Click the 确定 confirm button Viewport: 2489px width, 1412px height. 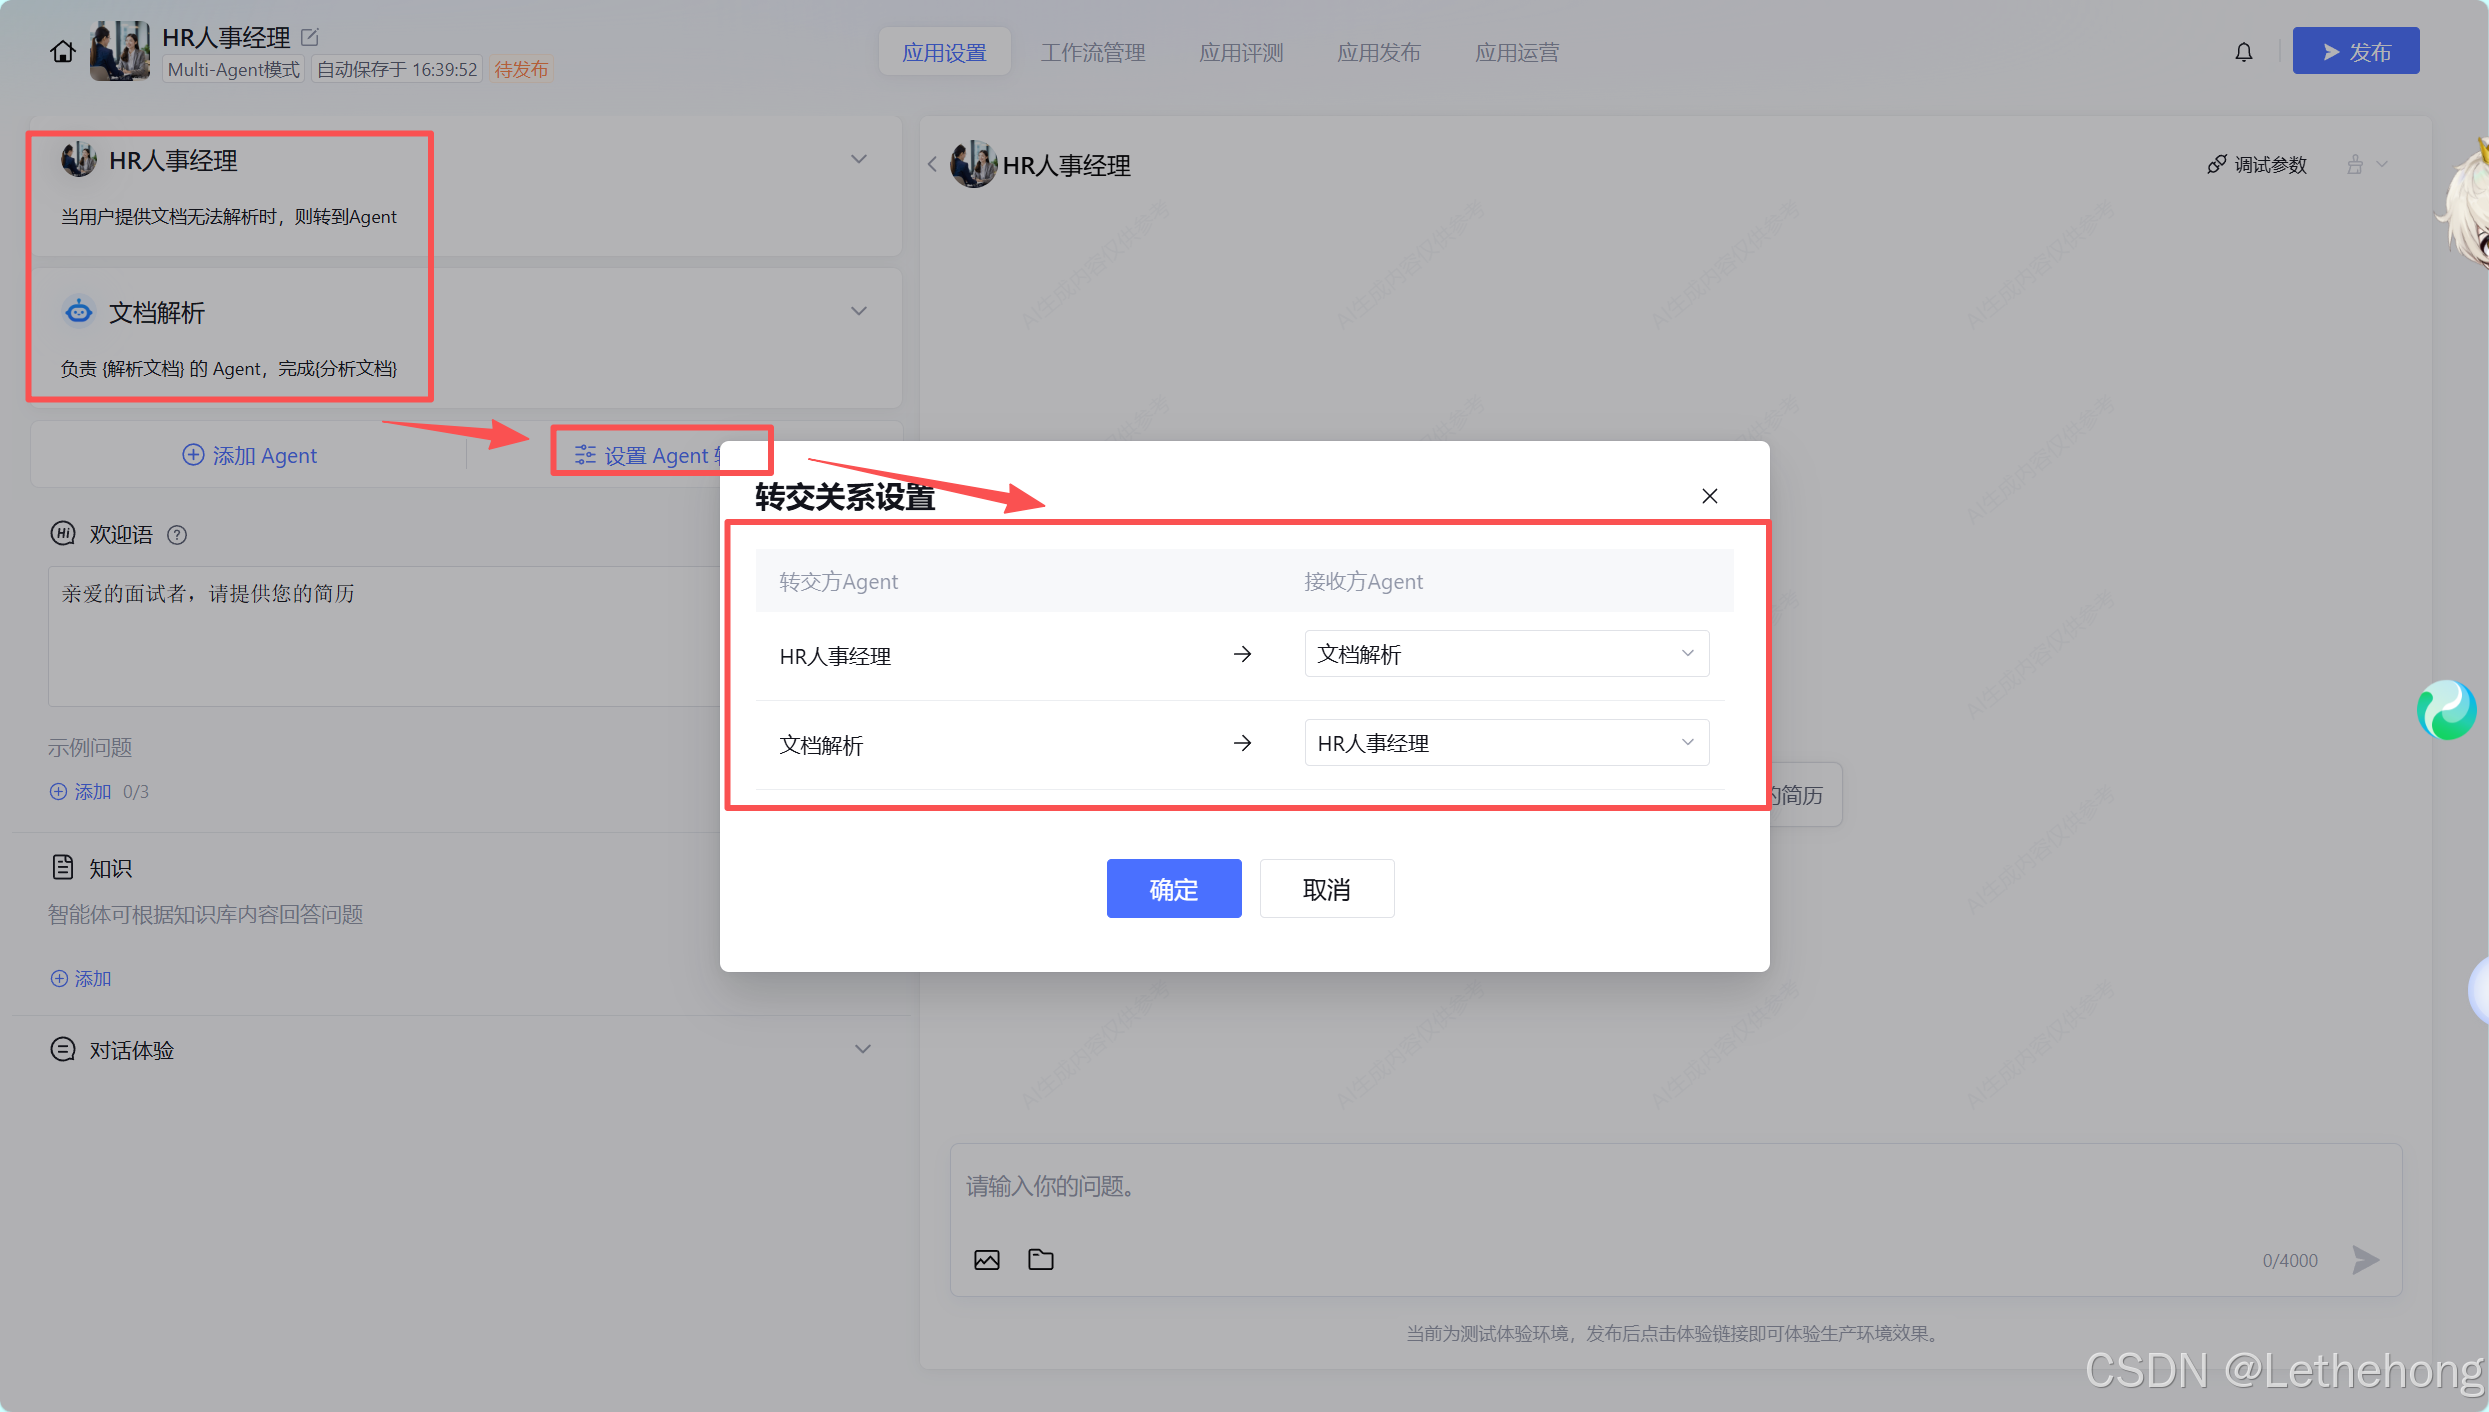coord(1173,889)
